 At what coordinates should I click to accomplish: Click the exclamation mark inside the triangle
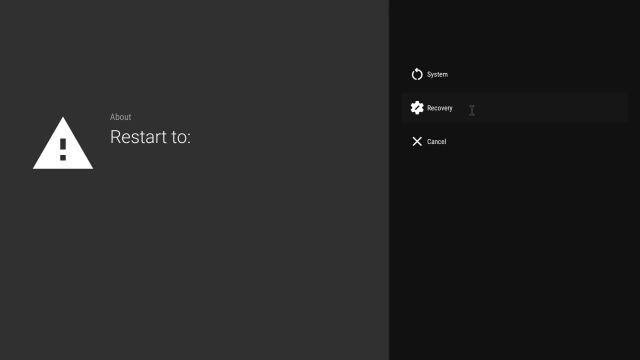click(63, 149)
